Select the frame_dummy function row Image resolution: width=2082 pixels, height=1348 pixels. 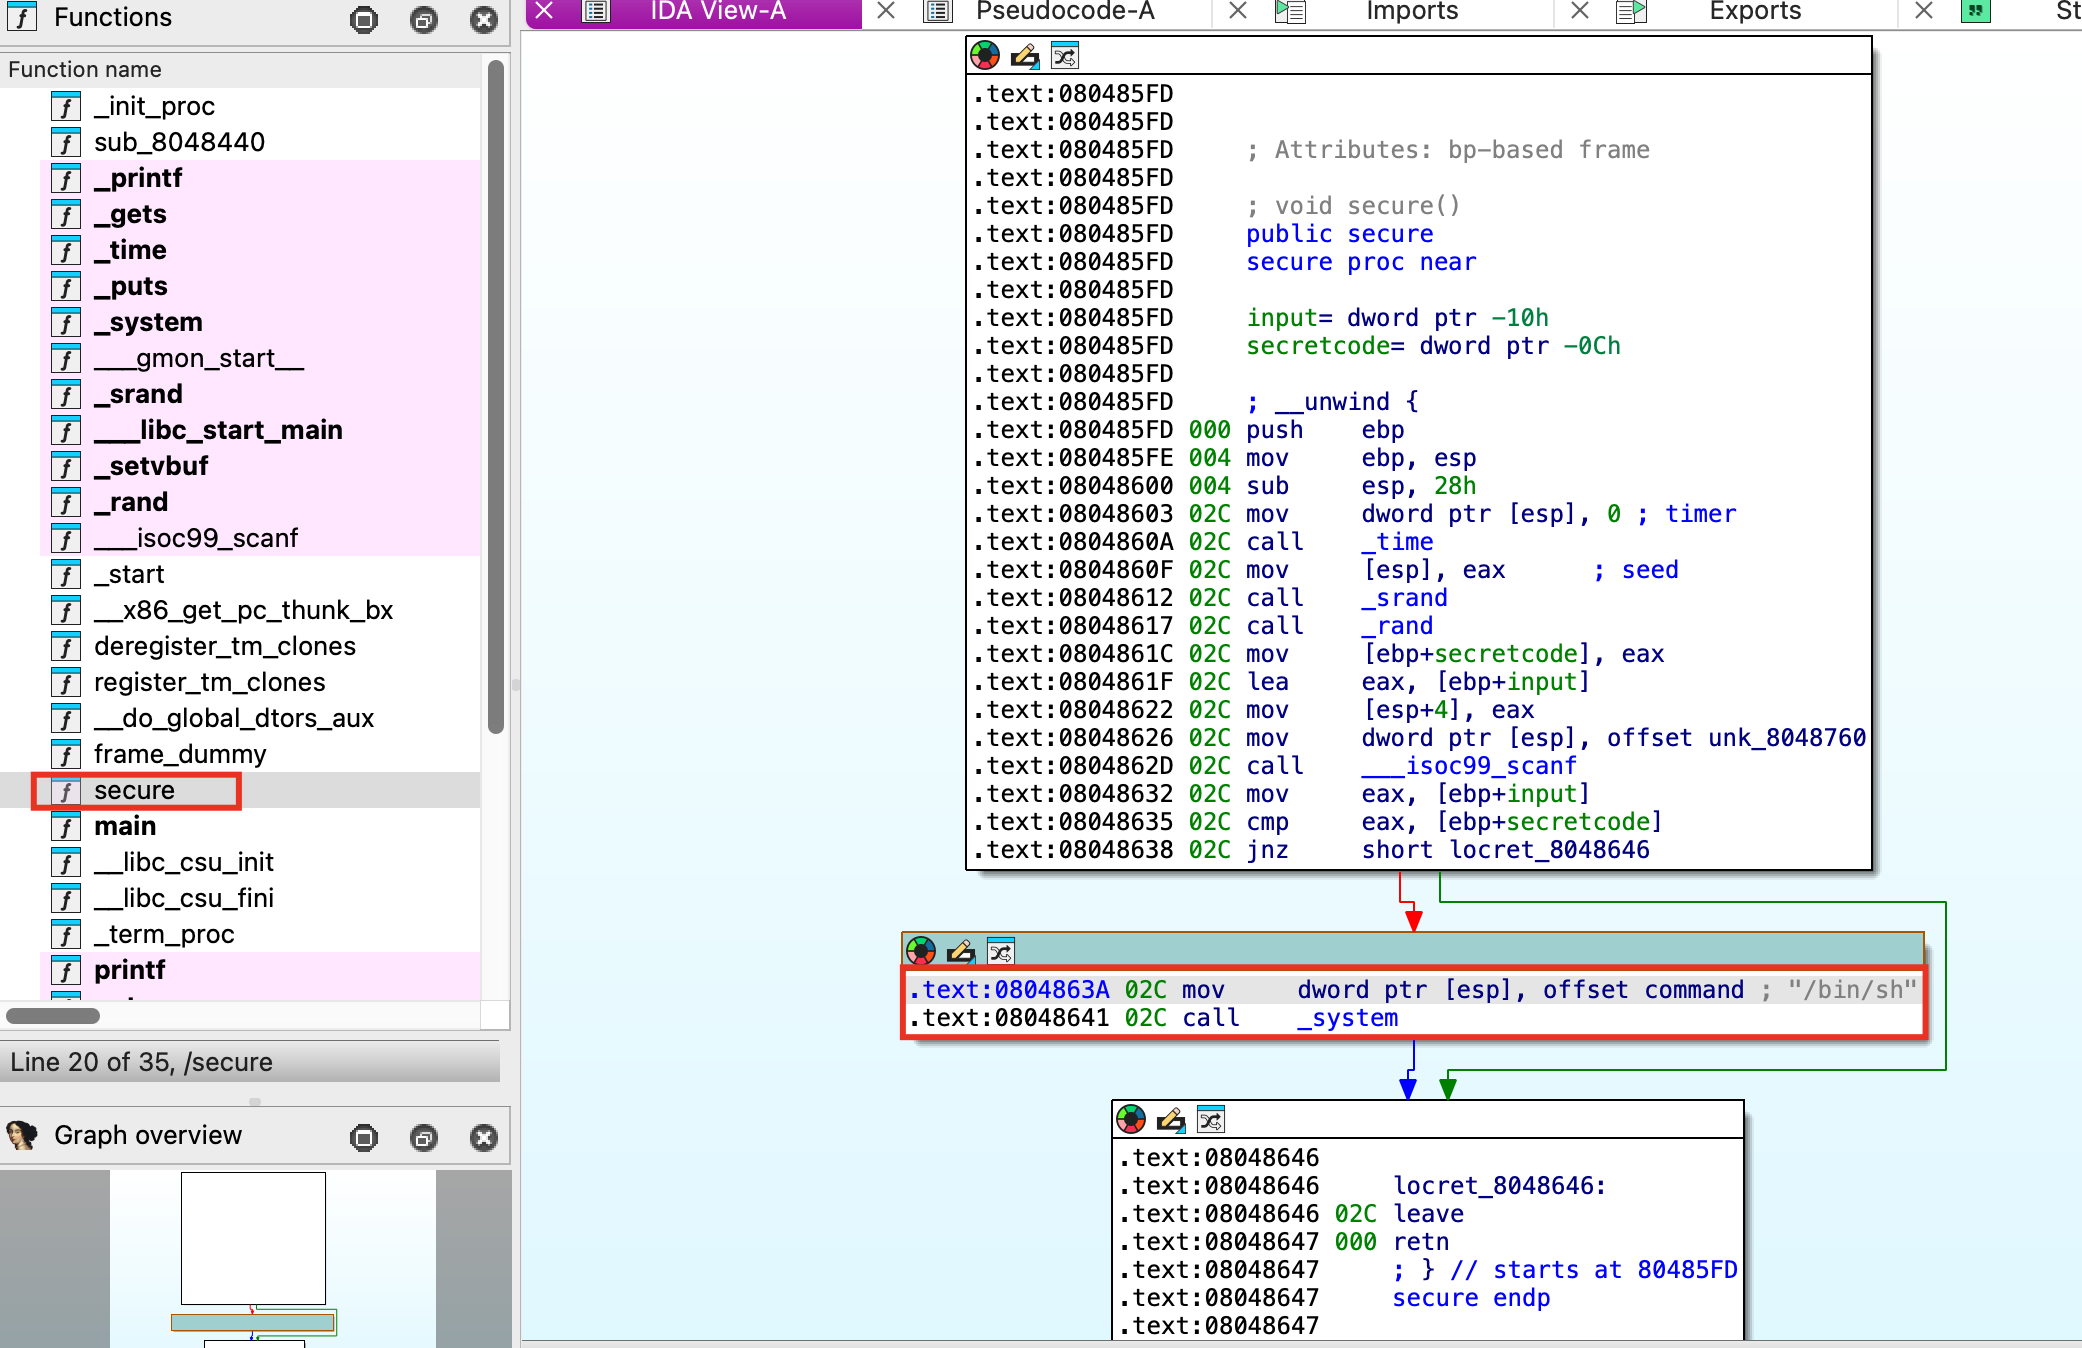(x=240, y=754)
